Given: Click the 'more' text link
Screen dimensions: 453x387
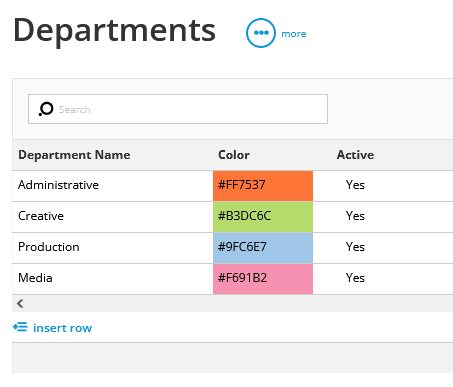Looking at the screenshot, I should point(294,34).
